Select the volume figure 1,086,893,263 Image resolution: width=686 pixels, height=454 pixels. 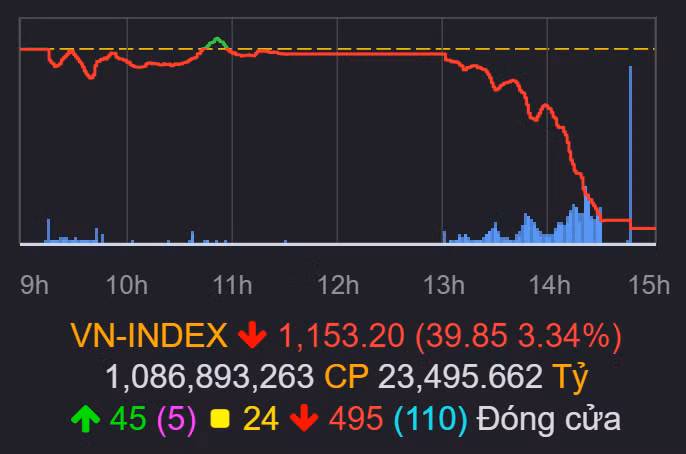pyautogui.click(x=210, y=376)
